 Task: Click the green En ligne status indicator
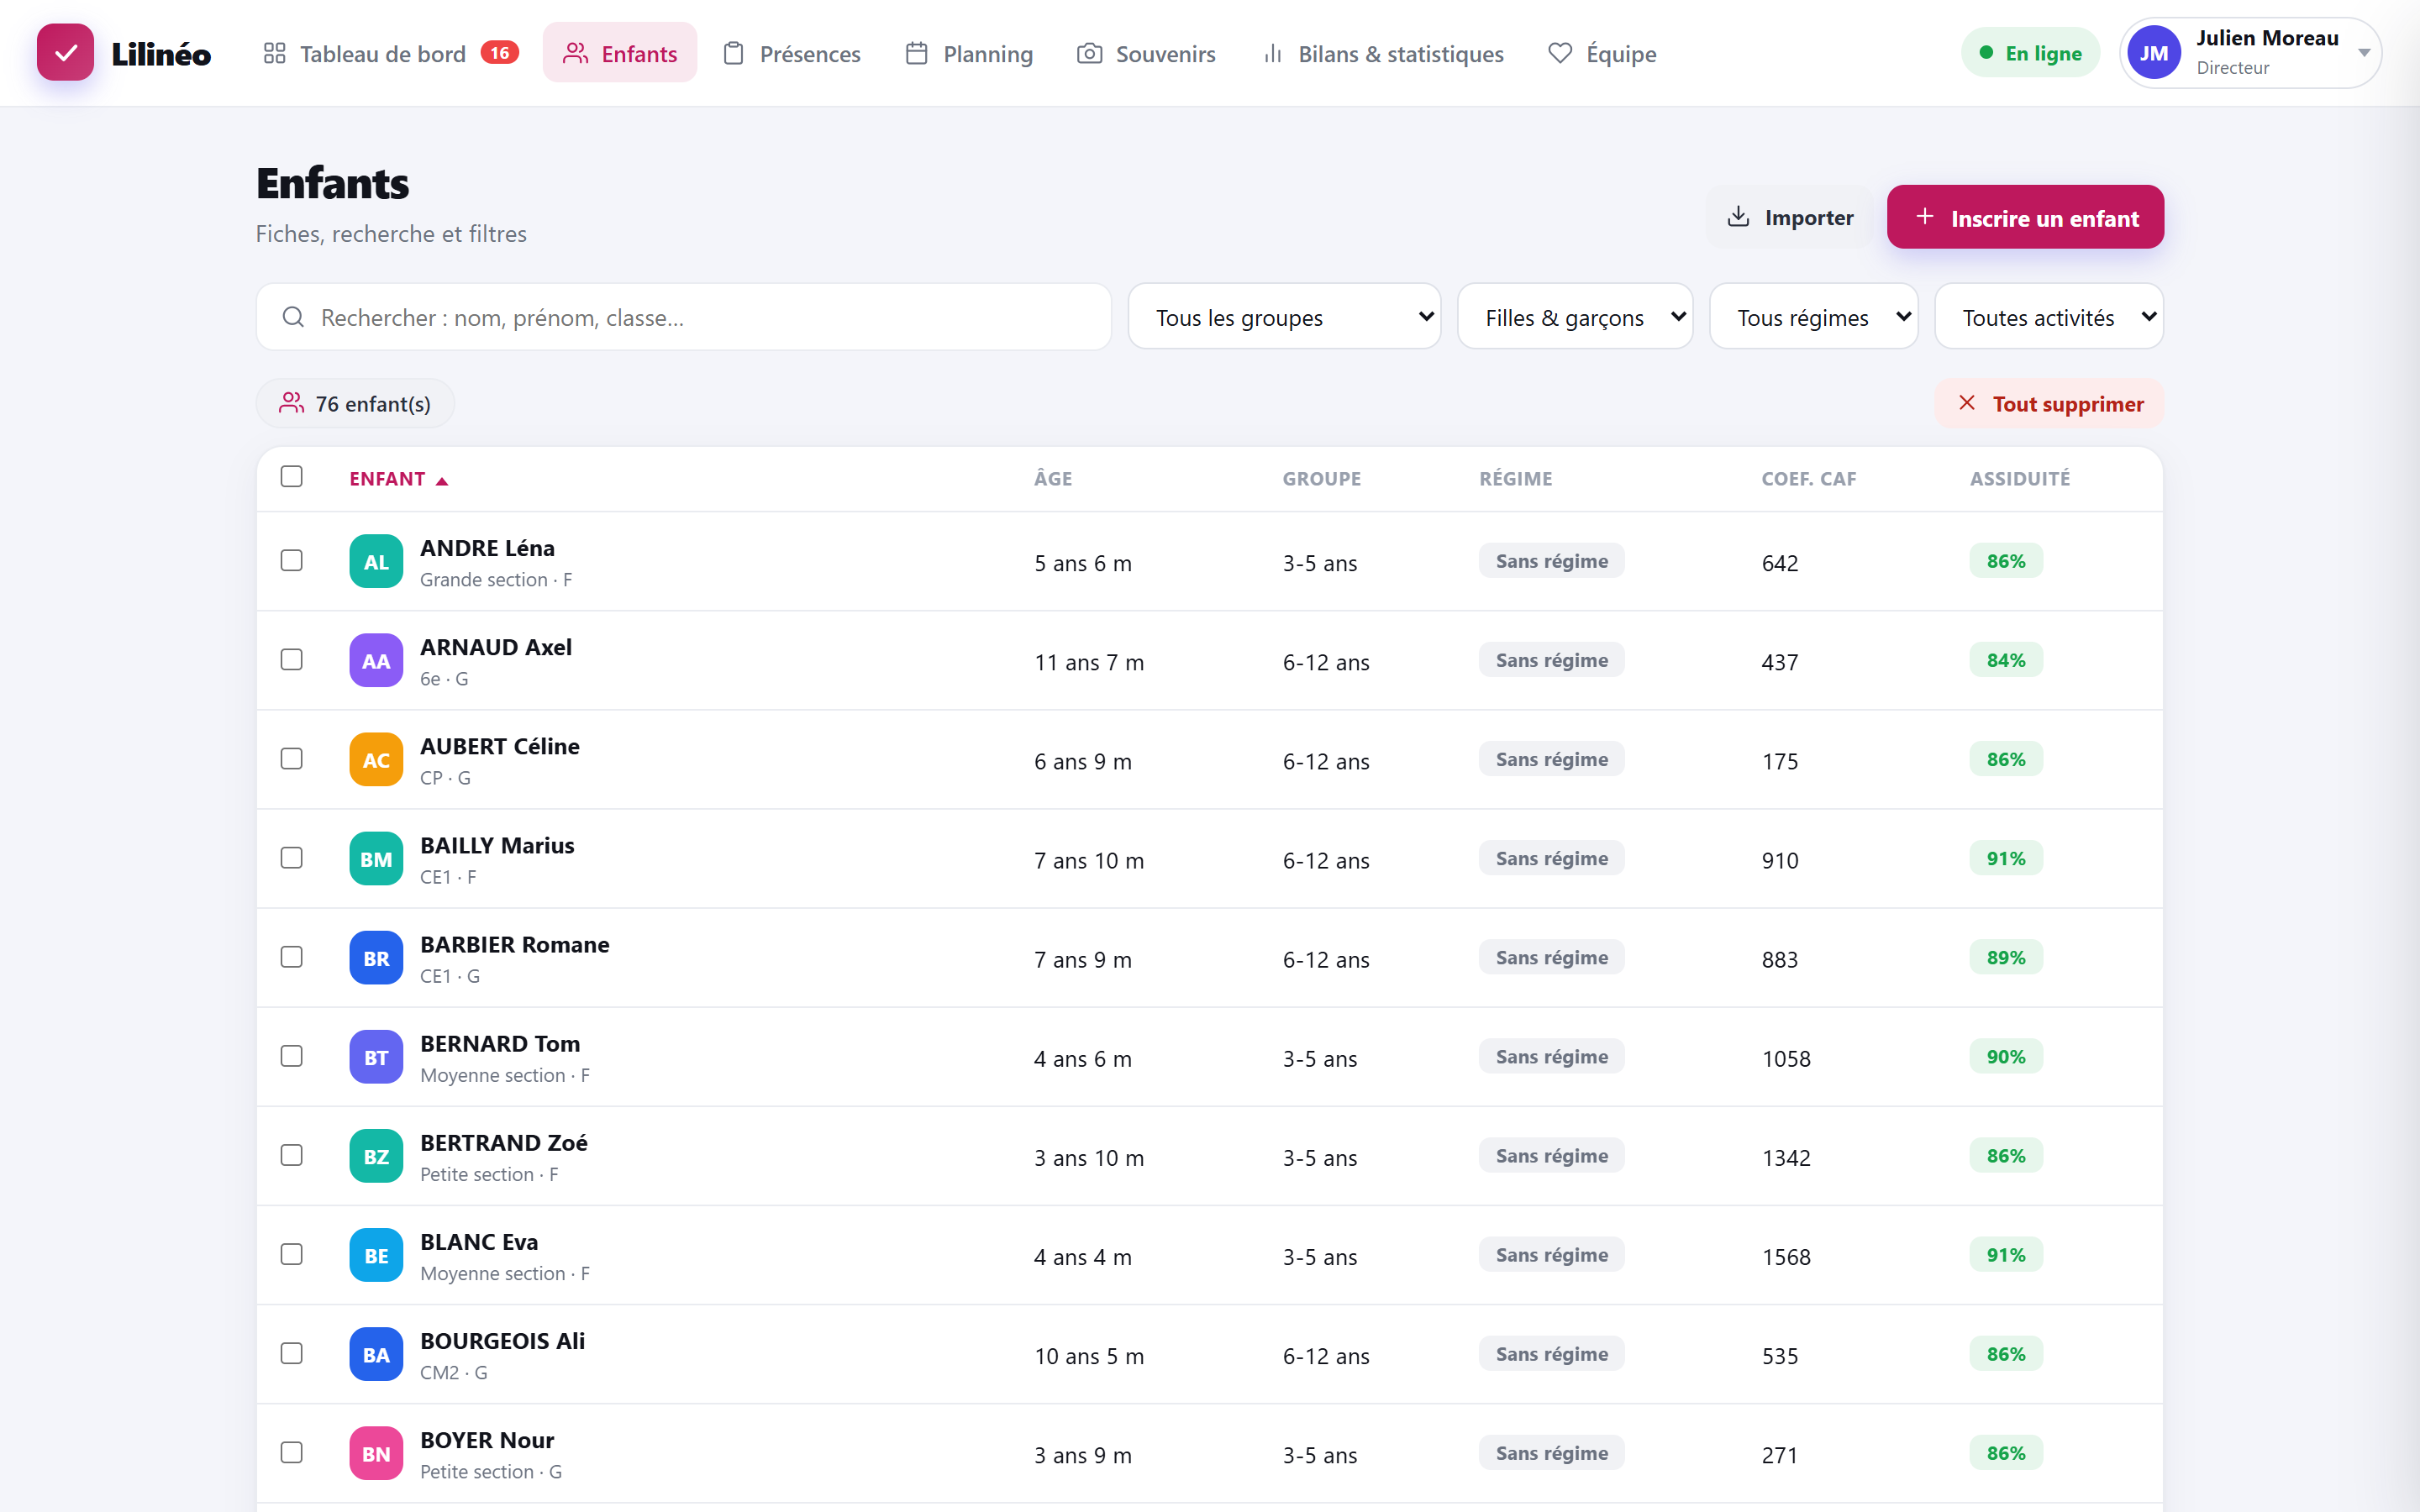[x=2030, y=53]
